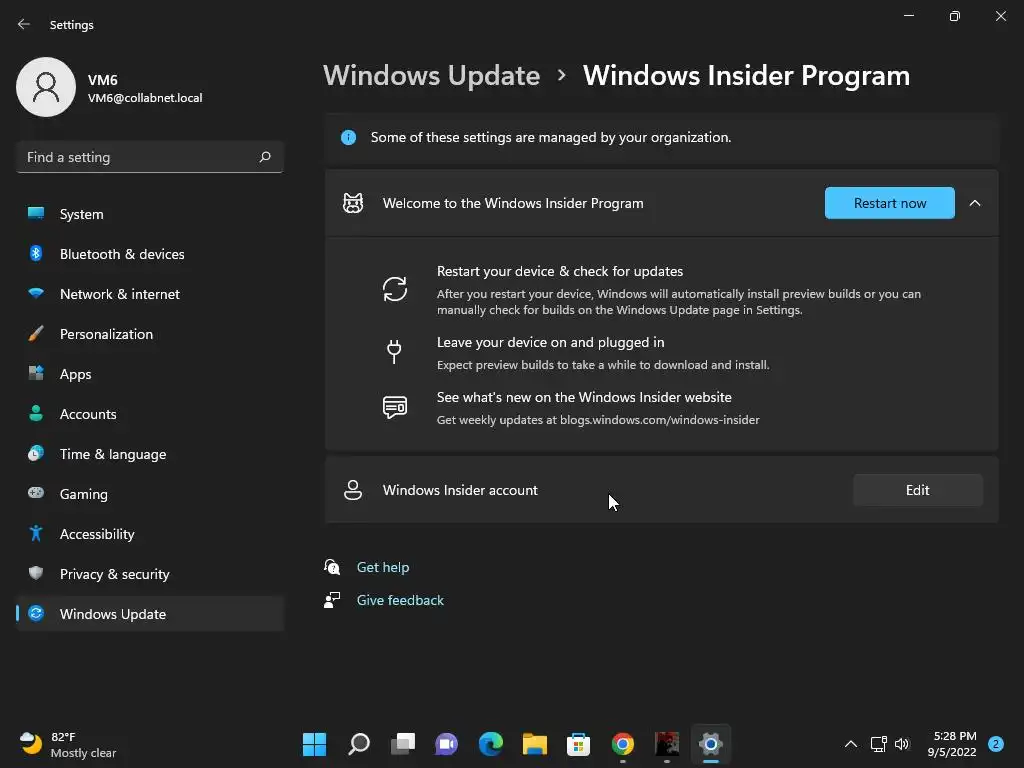Click the Time & language clock icon

click(x=36, y=453)
